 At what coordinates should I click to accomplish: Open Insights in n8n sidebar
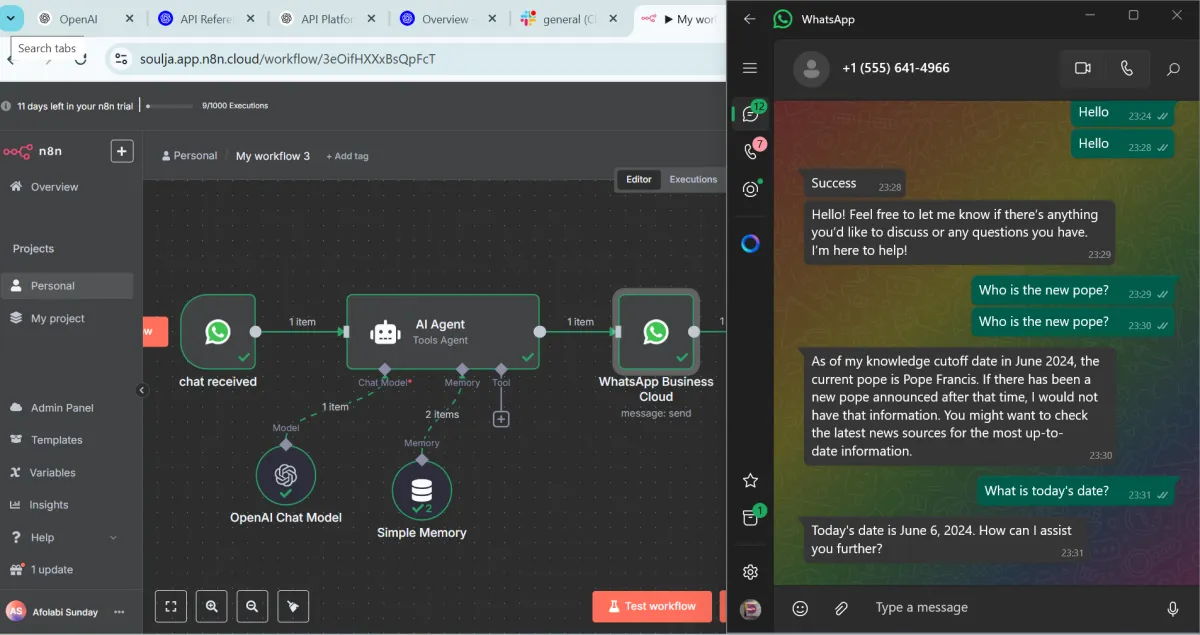click(66, 505)
